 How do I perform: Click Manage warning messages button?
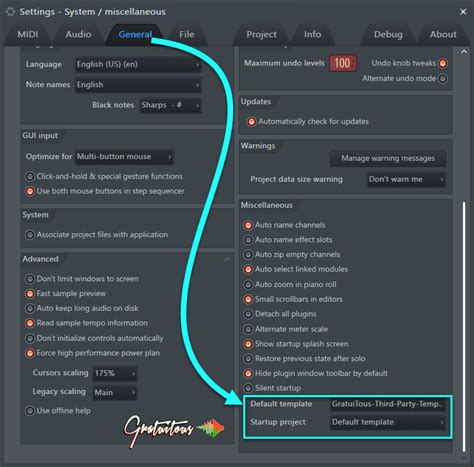[388, 158]
